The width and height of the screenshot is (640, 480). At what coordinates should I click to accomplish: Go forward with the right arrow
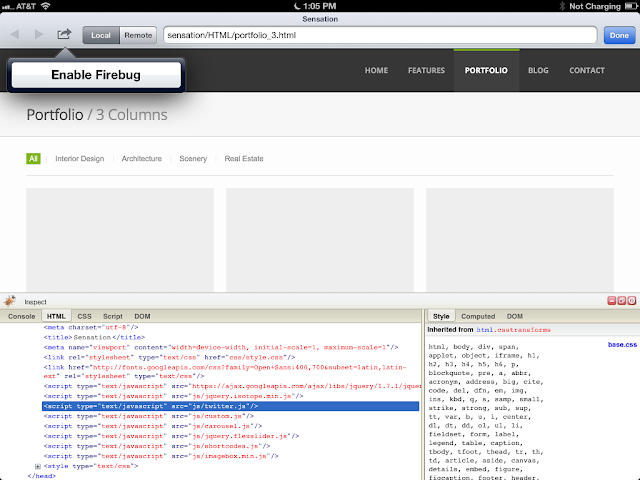coord(39,35)
